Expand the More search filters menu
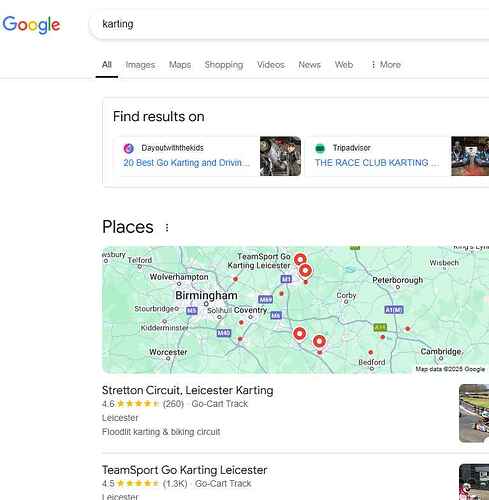 point(386,65)
